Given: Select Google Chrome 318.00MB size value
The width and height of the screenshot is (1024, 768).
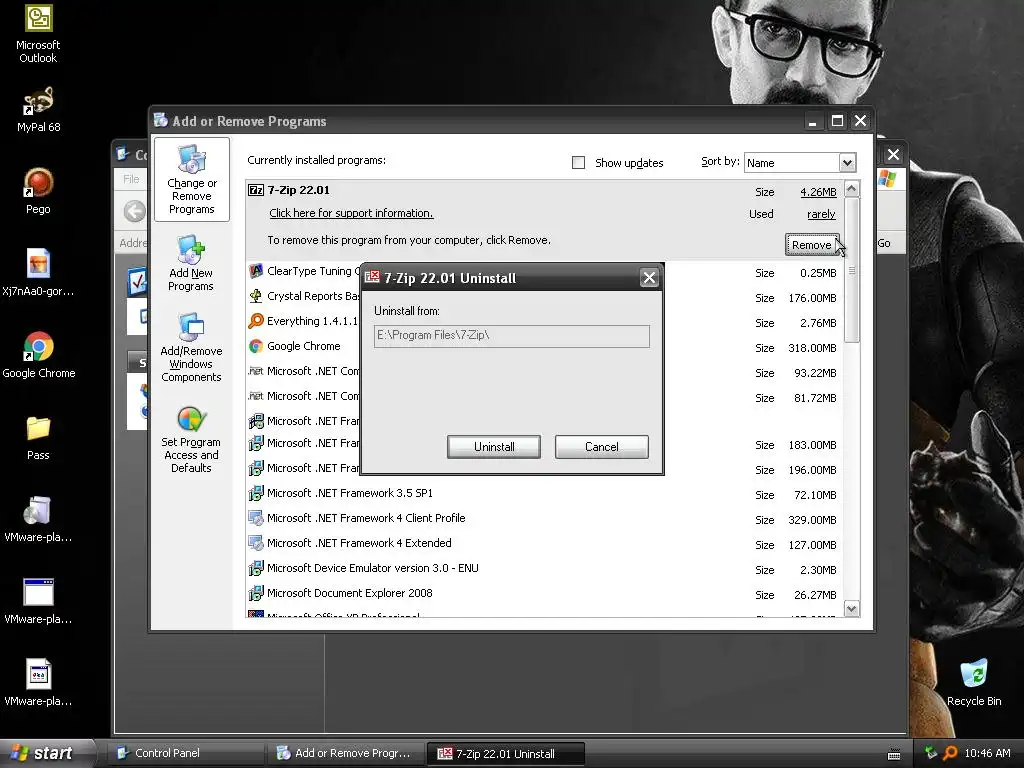Looking at the screenshot, I should (x=812, y=348).
